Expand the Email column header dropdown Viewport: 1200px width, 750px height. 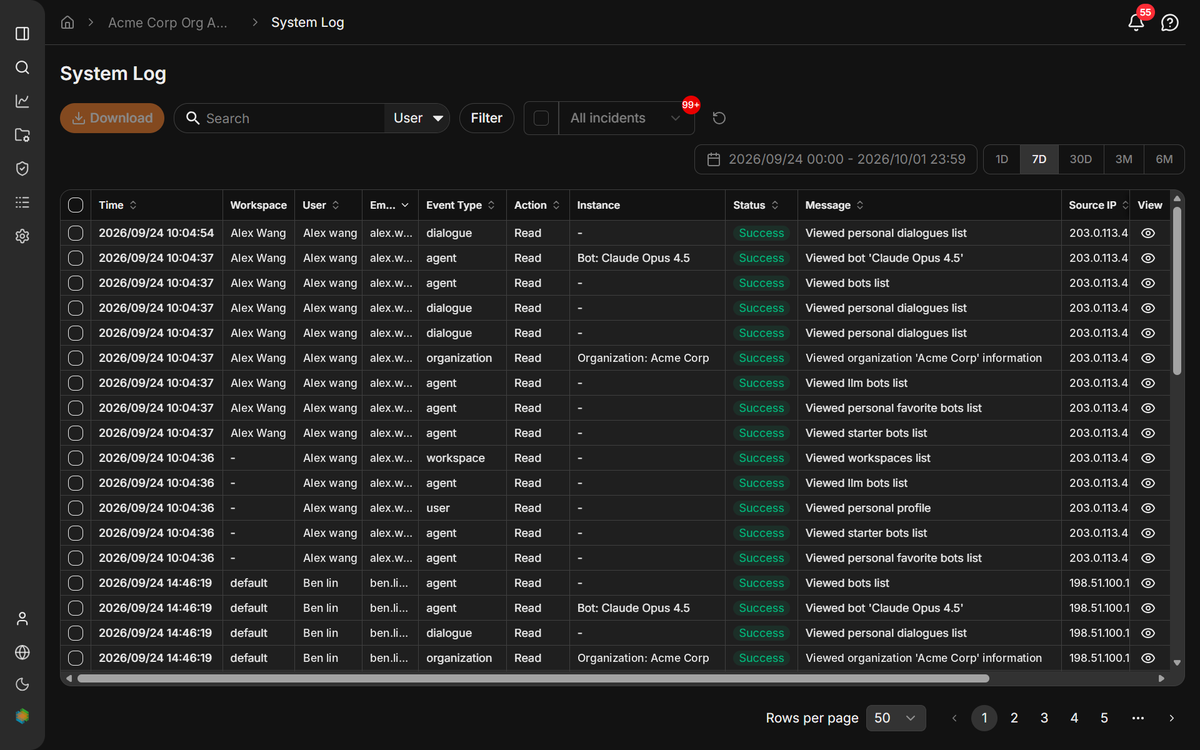click(x=405, y=205)
